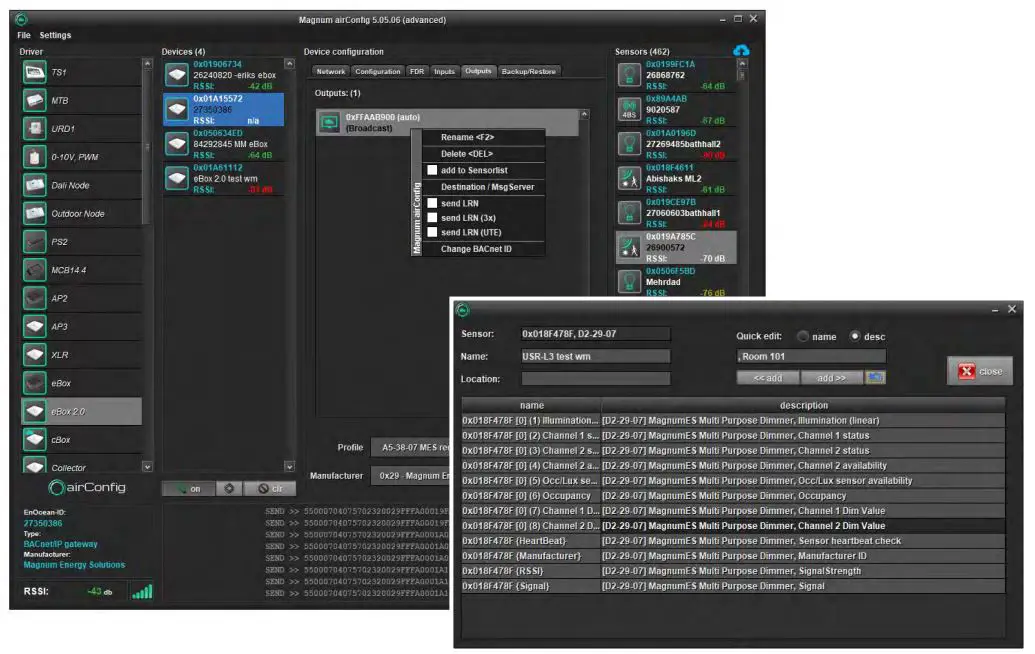Click the diamond button between on and clr
This screenshot has height=654, width=1035.
(x=229, y=489)
